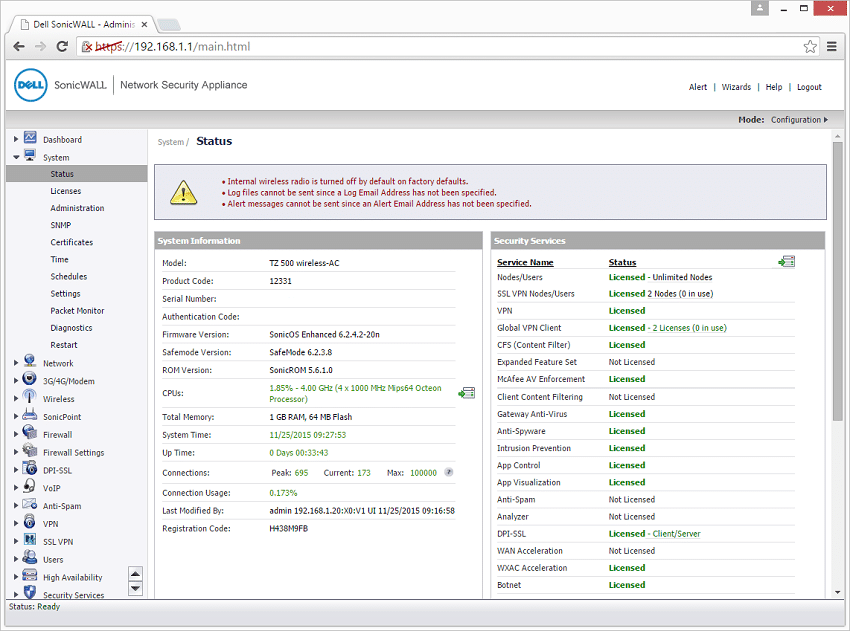The height and width of the screenshot is (631, 850).
Task: Expand the Network tree node arrow
Action: pos(16,363)
